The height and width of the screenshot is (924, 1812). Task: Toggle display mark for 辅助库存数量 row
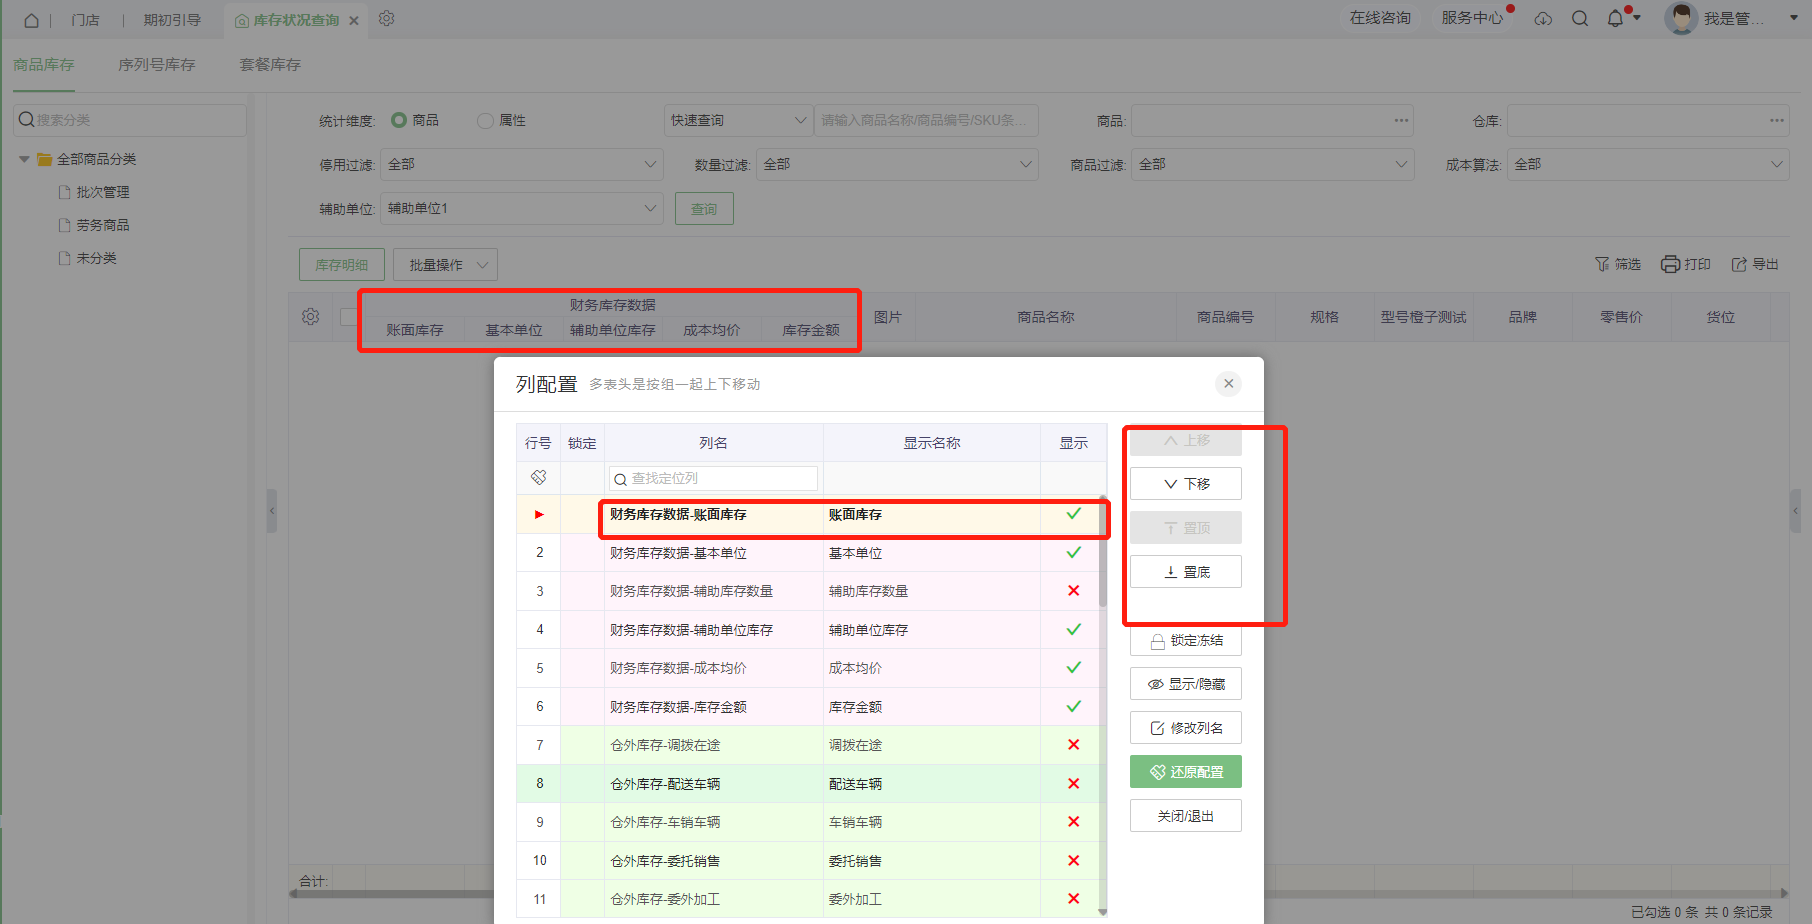1073,591
